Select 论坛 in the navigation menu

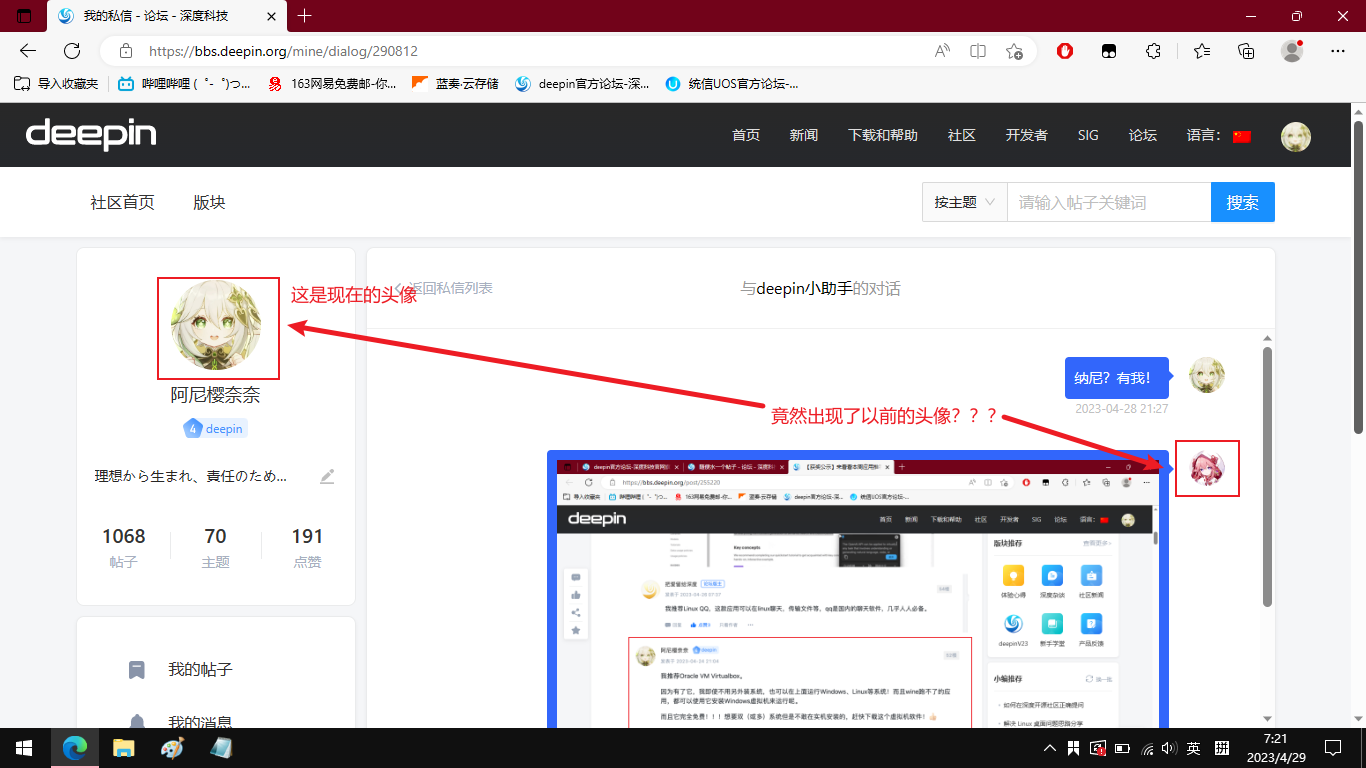(1143, 135)
